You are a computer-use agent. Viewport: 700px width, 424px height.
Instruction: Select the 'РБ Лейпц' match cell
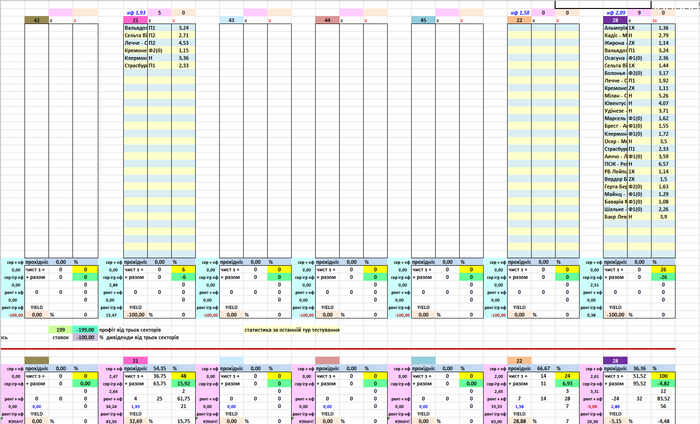point(616,171)
